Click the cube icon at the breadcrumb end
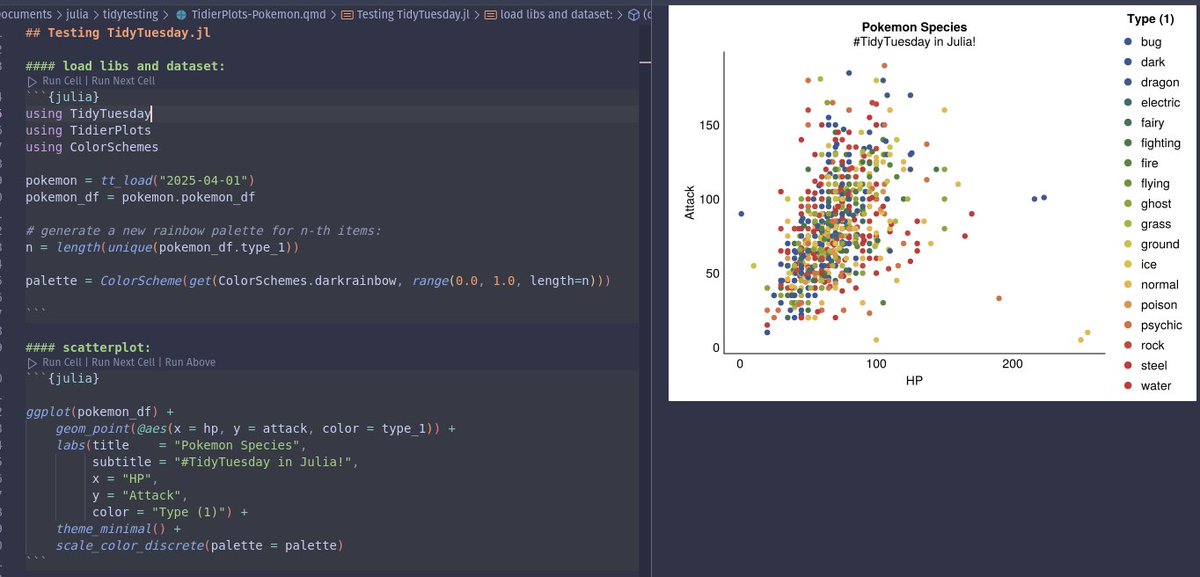The height and width of the screenshot is (577, 1200). point(633,15)
